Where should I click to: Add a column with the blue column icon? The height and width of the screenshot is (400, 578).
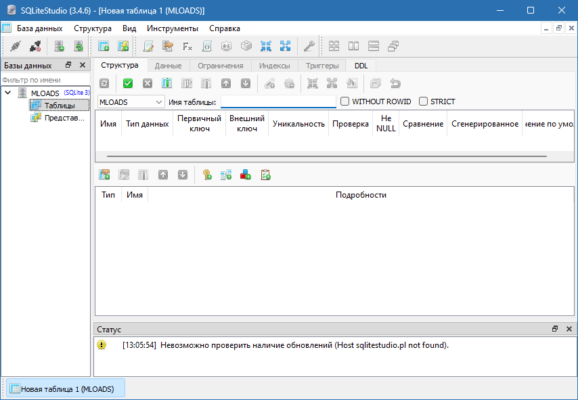pyautogui.click(x=167, y=84)
